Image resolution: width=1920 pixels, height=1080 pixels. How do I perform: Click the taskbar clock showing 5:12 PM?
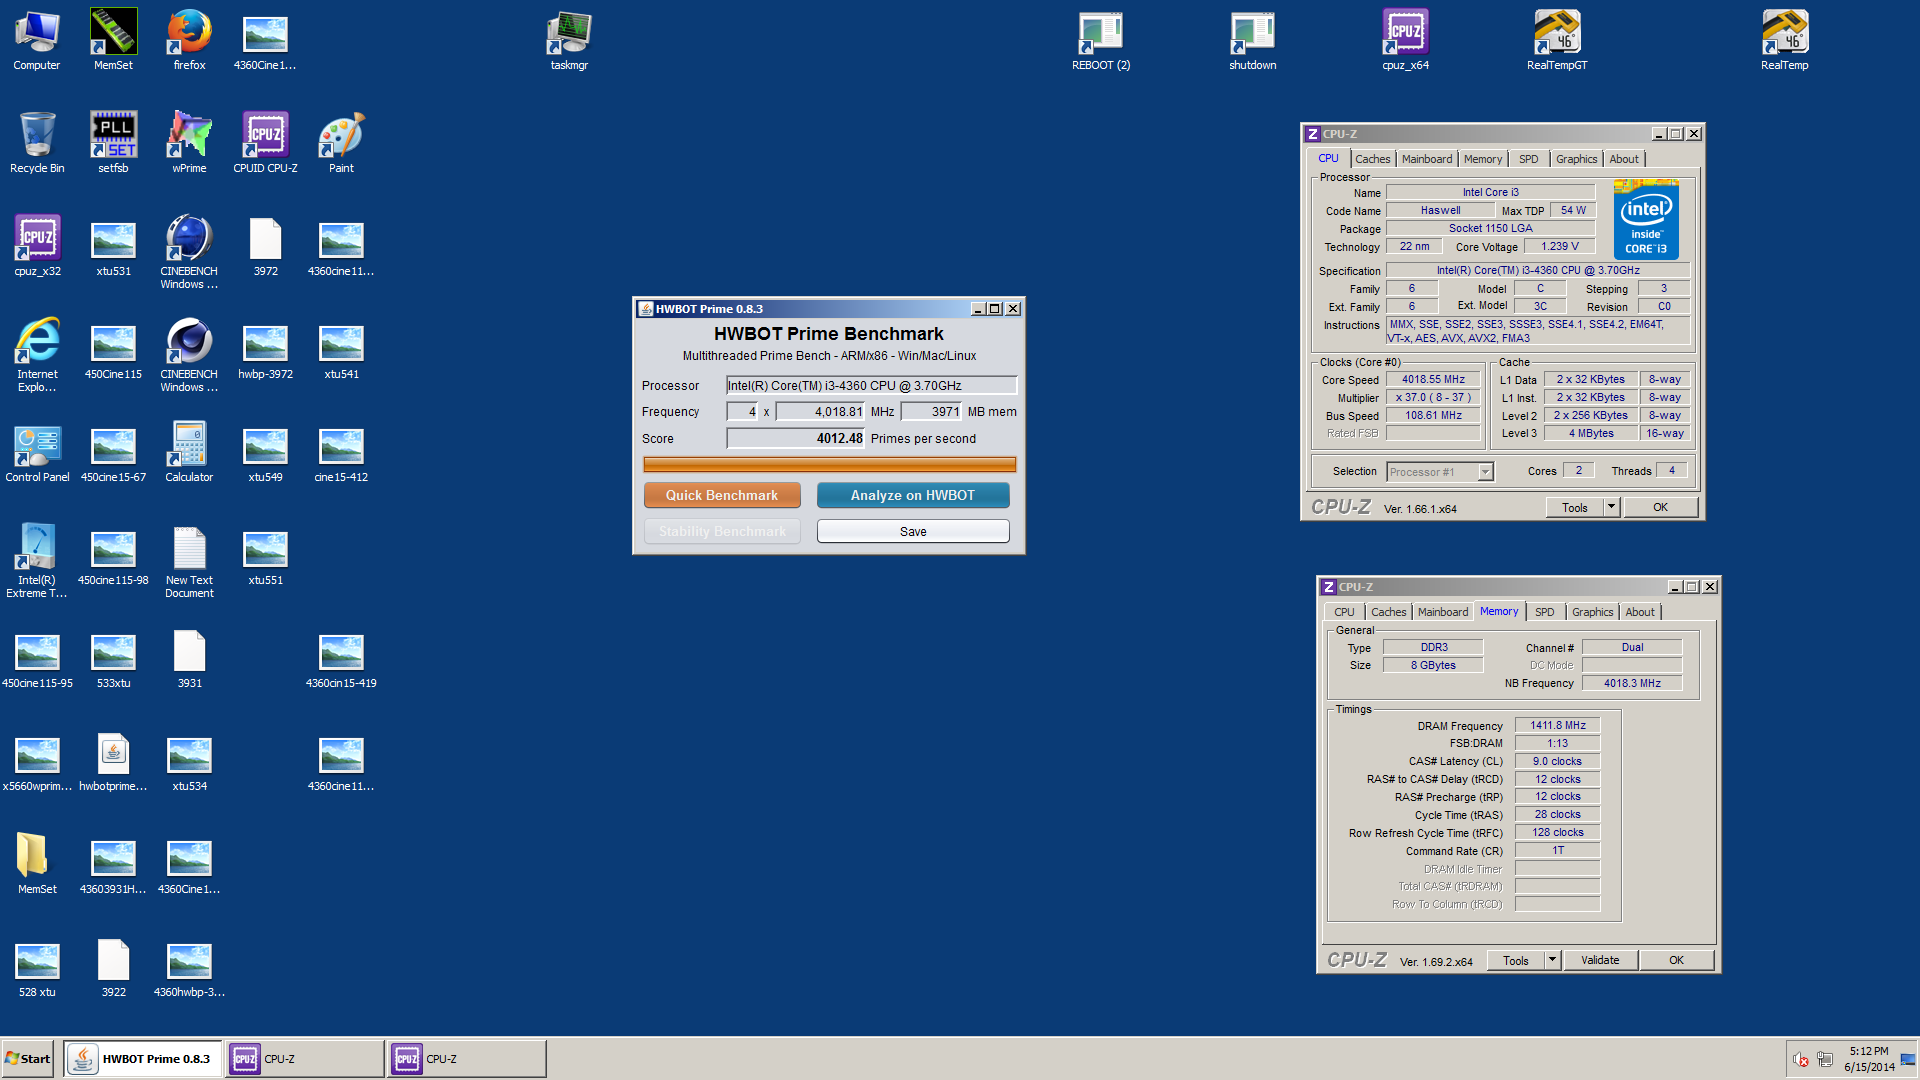1869,1059
